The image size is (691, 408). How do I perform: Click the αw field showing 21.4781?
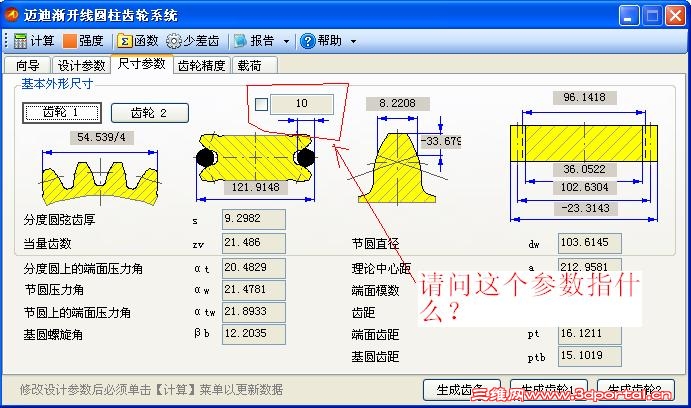point(254,290)
